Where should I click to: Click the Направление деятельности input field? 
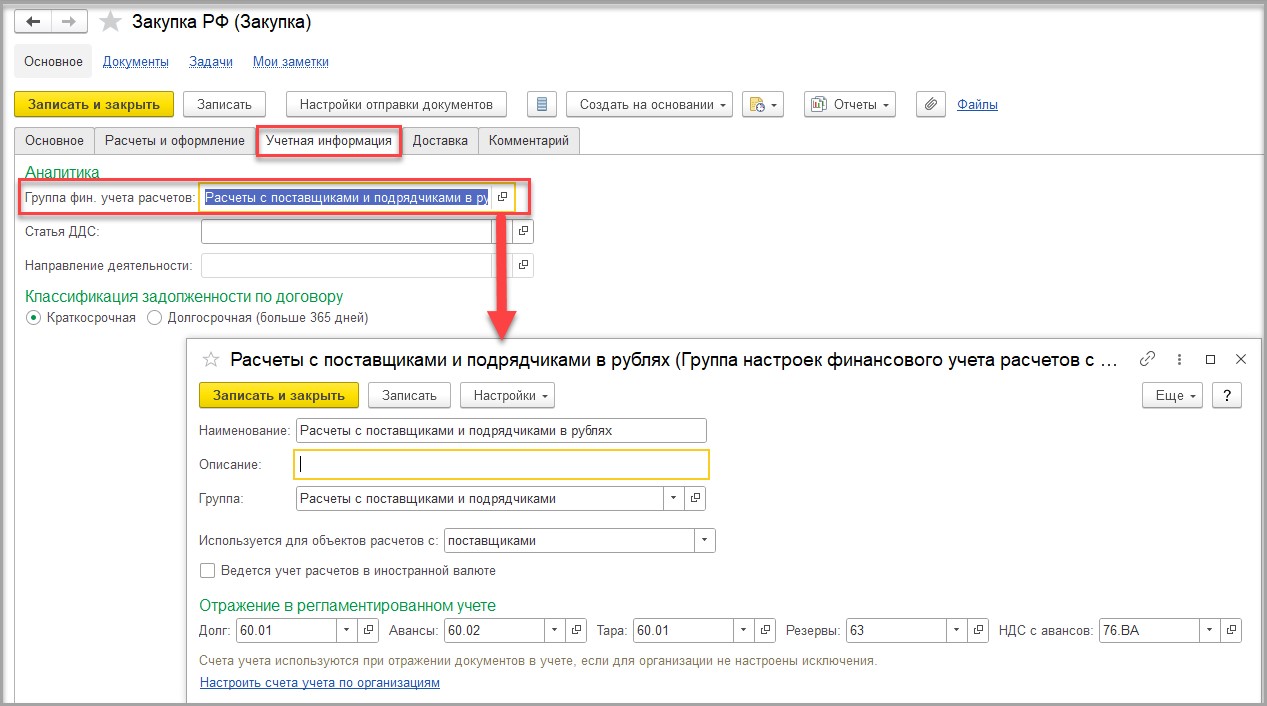pyautogui.click(x=346, y=265)
